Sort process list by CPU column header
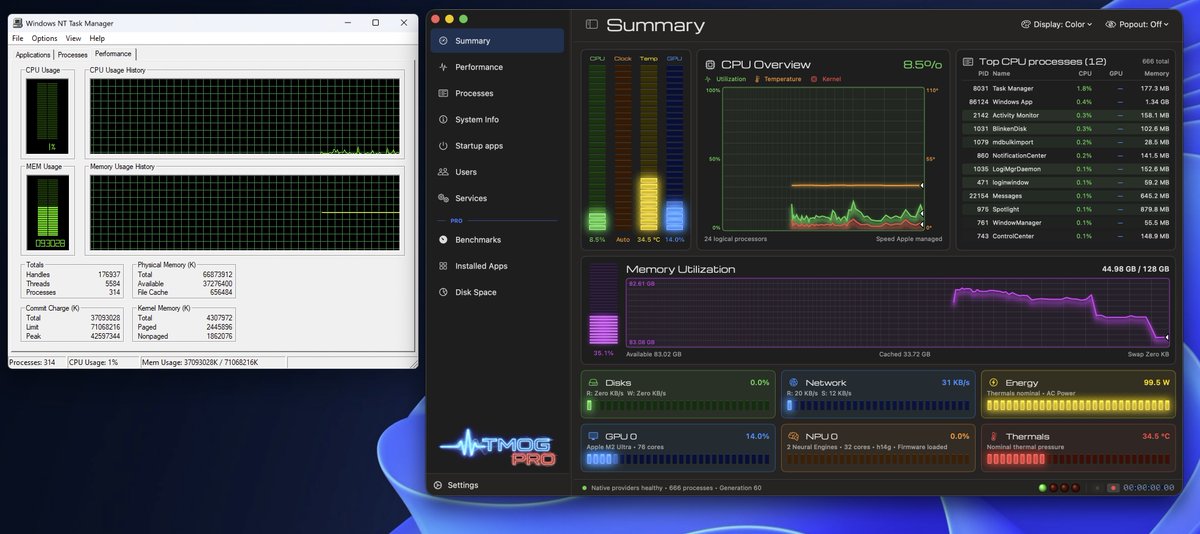This screenshot has width=1200, height=534. pyautogui.click(x=1085, y=73)
